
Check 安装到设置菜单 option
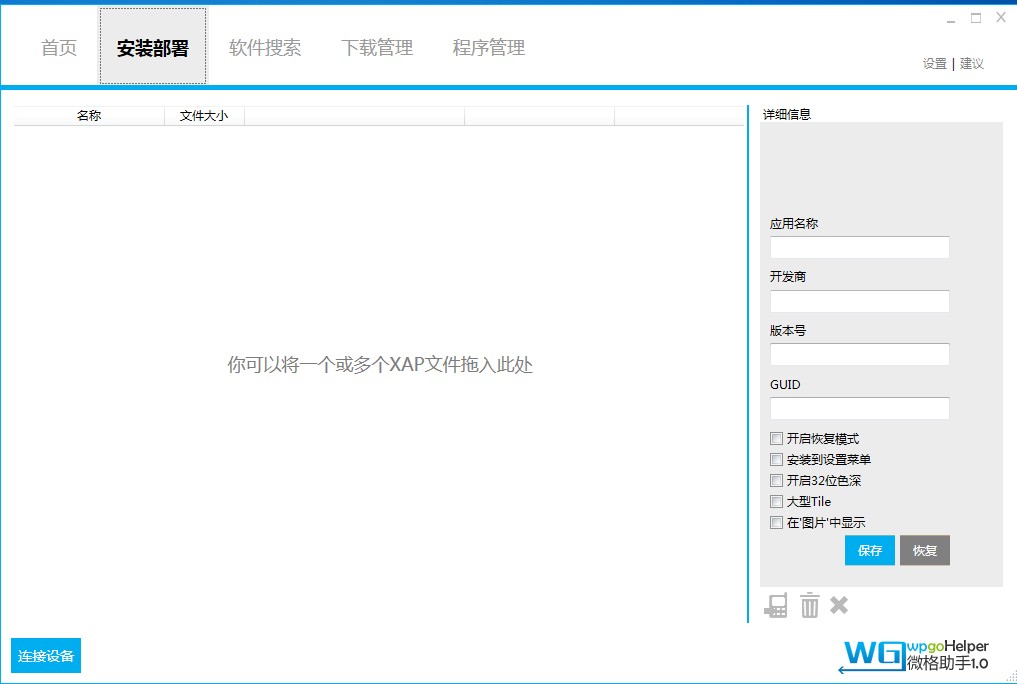pyautogui.click(x=776, y=460)
